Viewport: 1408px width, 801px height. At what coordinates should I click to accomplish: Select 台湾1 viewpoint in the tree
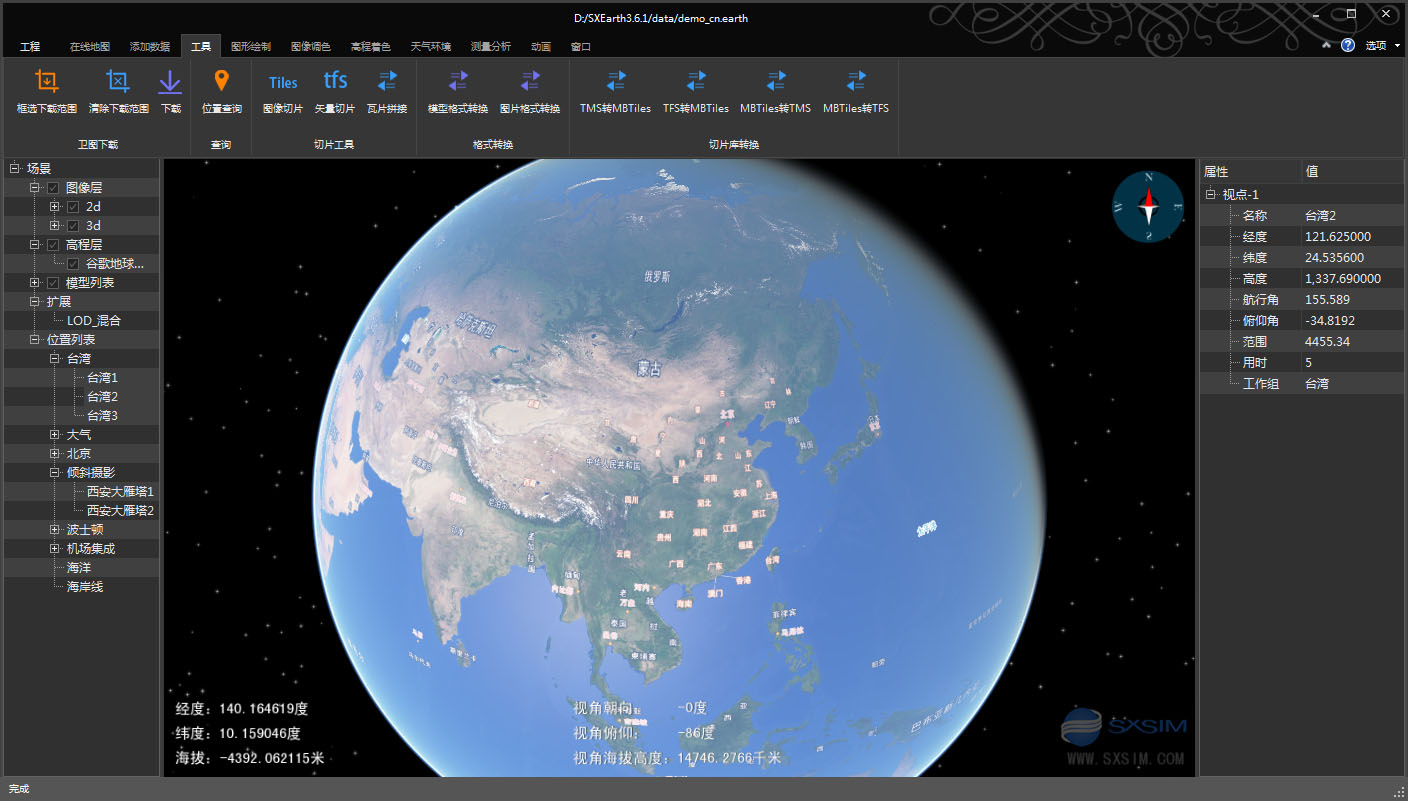tap(102, 377)
